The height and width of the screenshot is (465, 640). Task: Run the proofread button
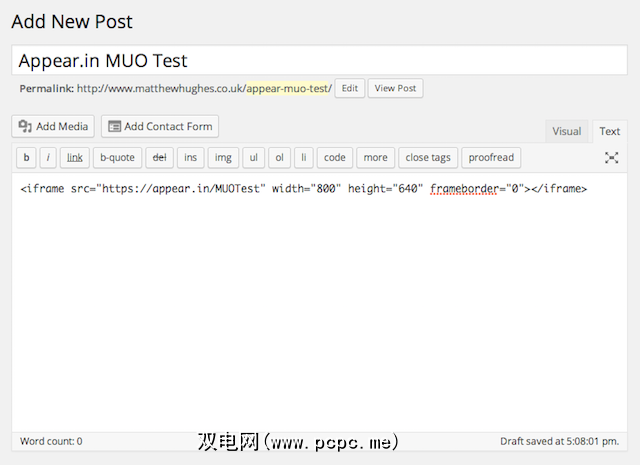(491, 158)
